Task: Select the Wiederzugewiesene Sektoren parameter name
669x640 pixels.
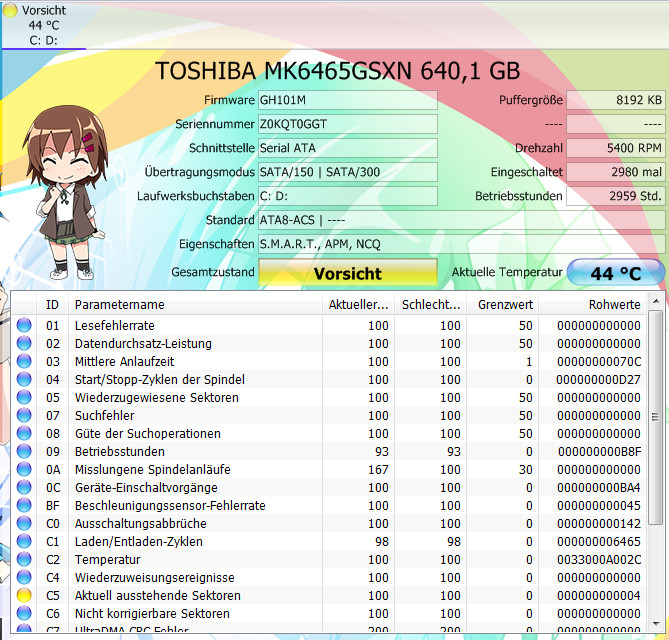Action: (157, 398)
